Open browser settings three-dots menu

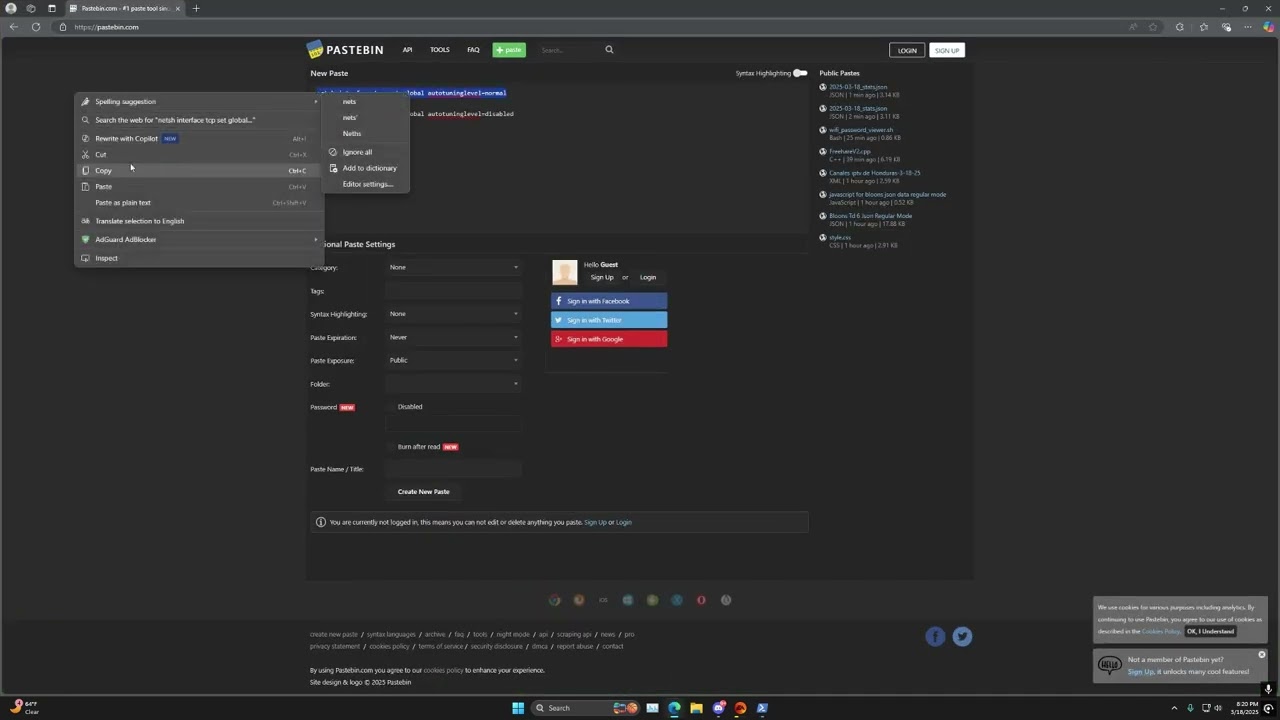click(1248, 27)
